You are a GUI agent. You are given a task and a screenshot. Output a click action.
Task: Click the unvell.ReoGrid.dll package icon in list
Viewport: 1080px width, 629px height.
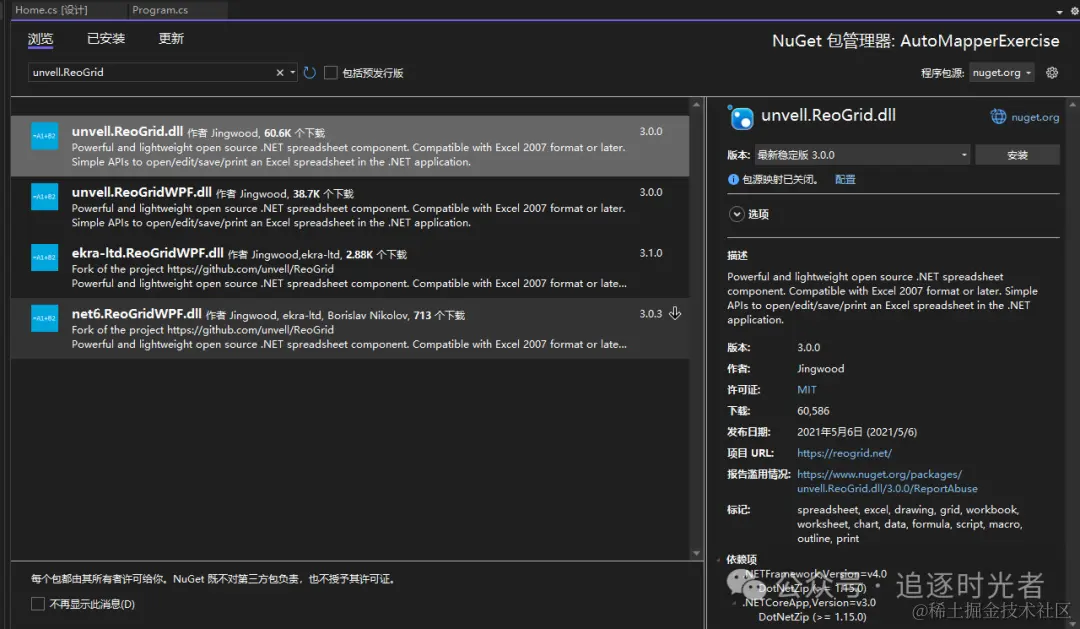(x=44, y=136)
